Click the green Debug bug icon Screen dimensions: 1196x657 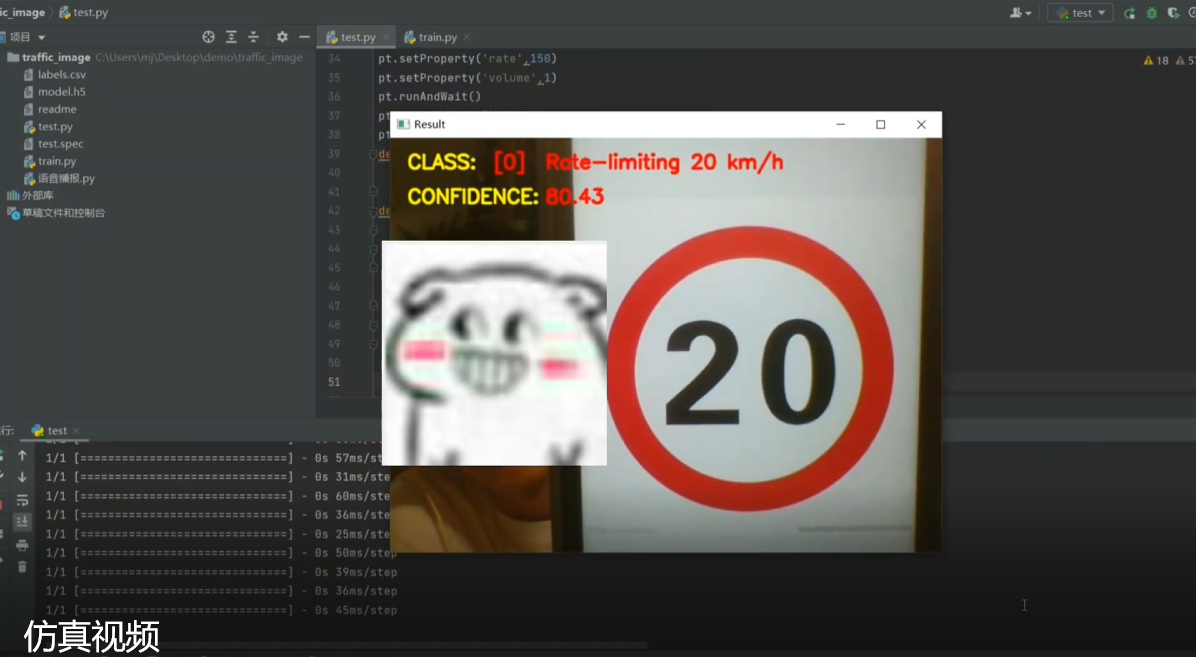coord(1151,13)
